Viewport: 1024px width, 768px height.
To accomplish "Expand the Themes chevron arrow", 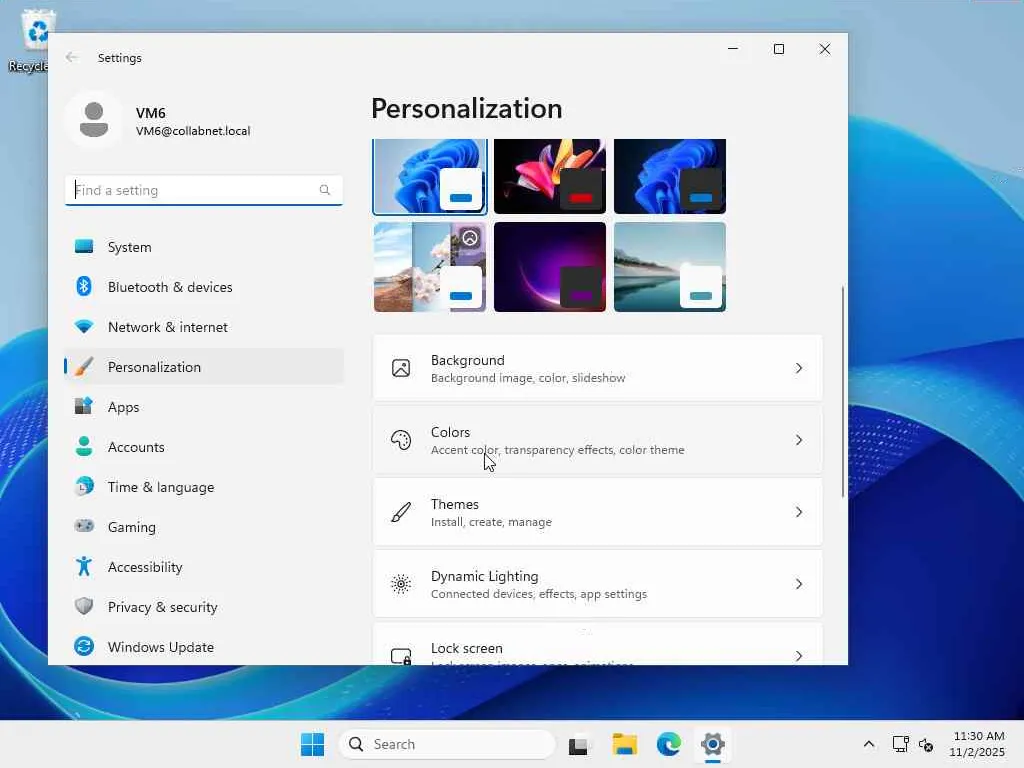I will click(x=799, y=512).
